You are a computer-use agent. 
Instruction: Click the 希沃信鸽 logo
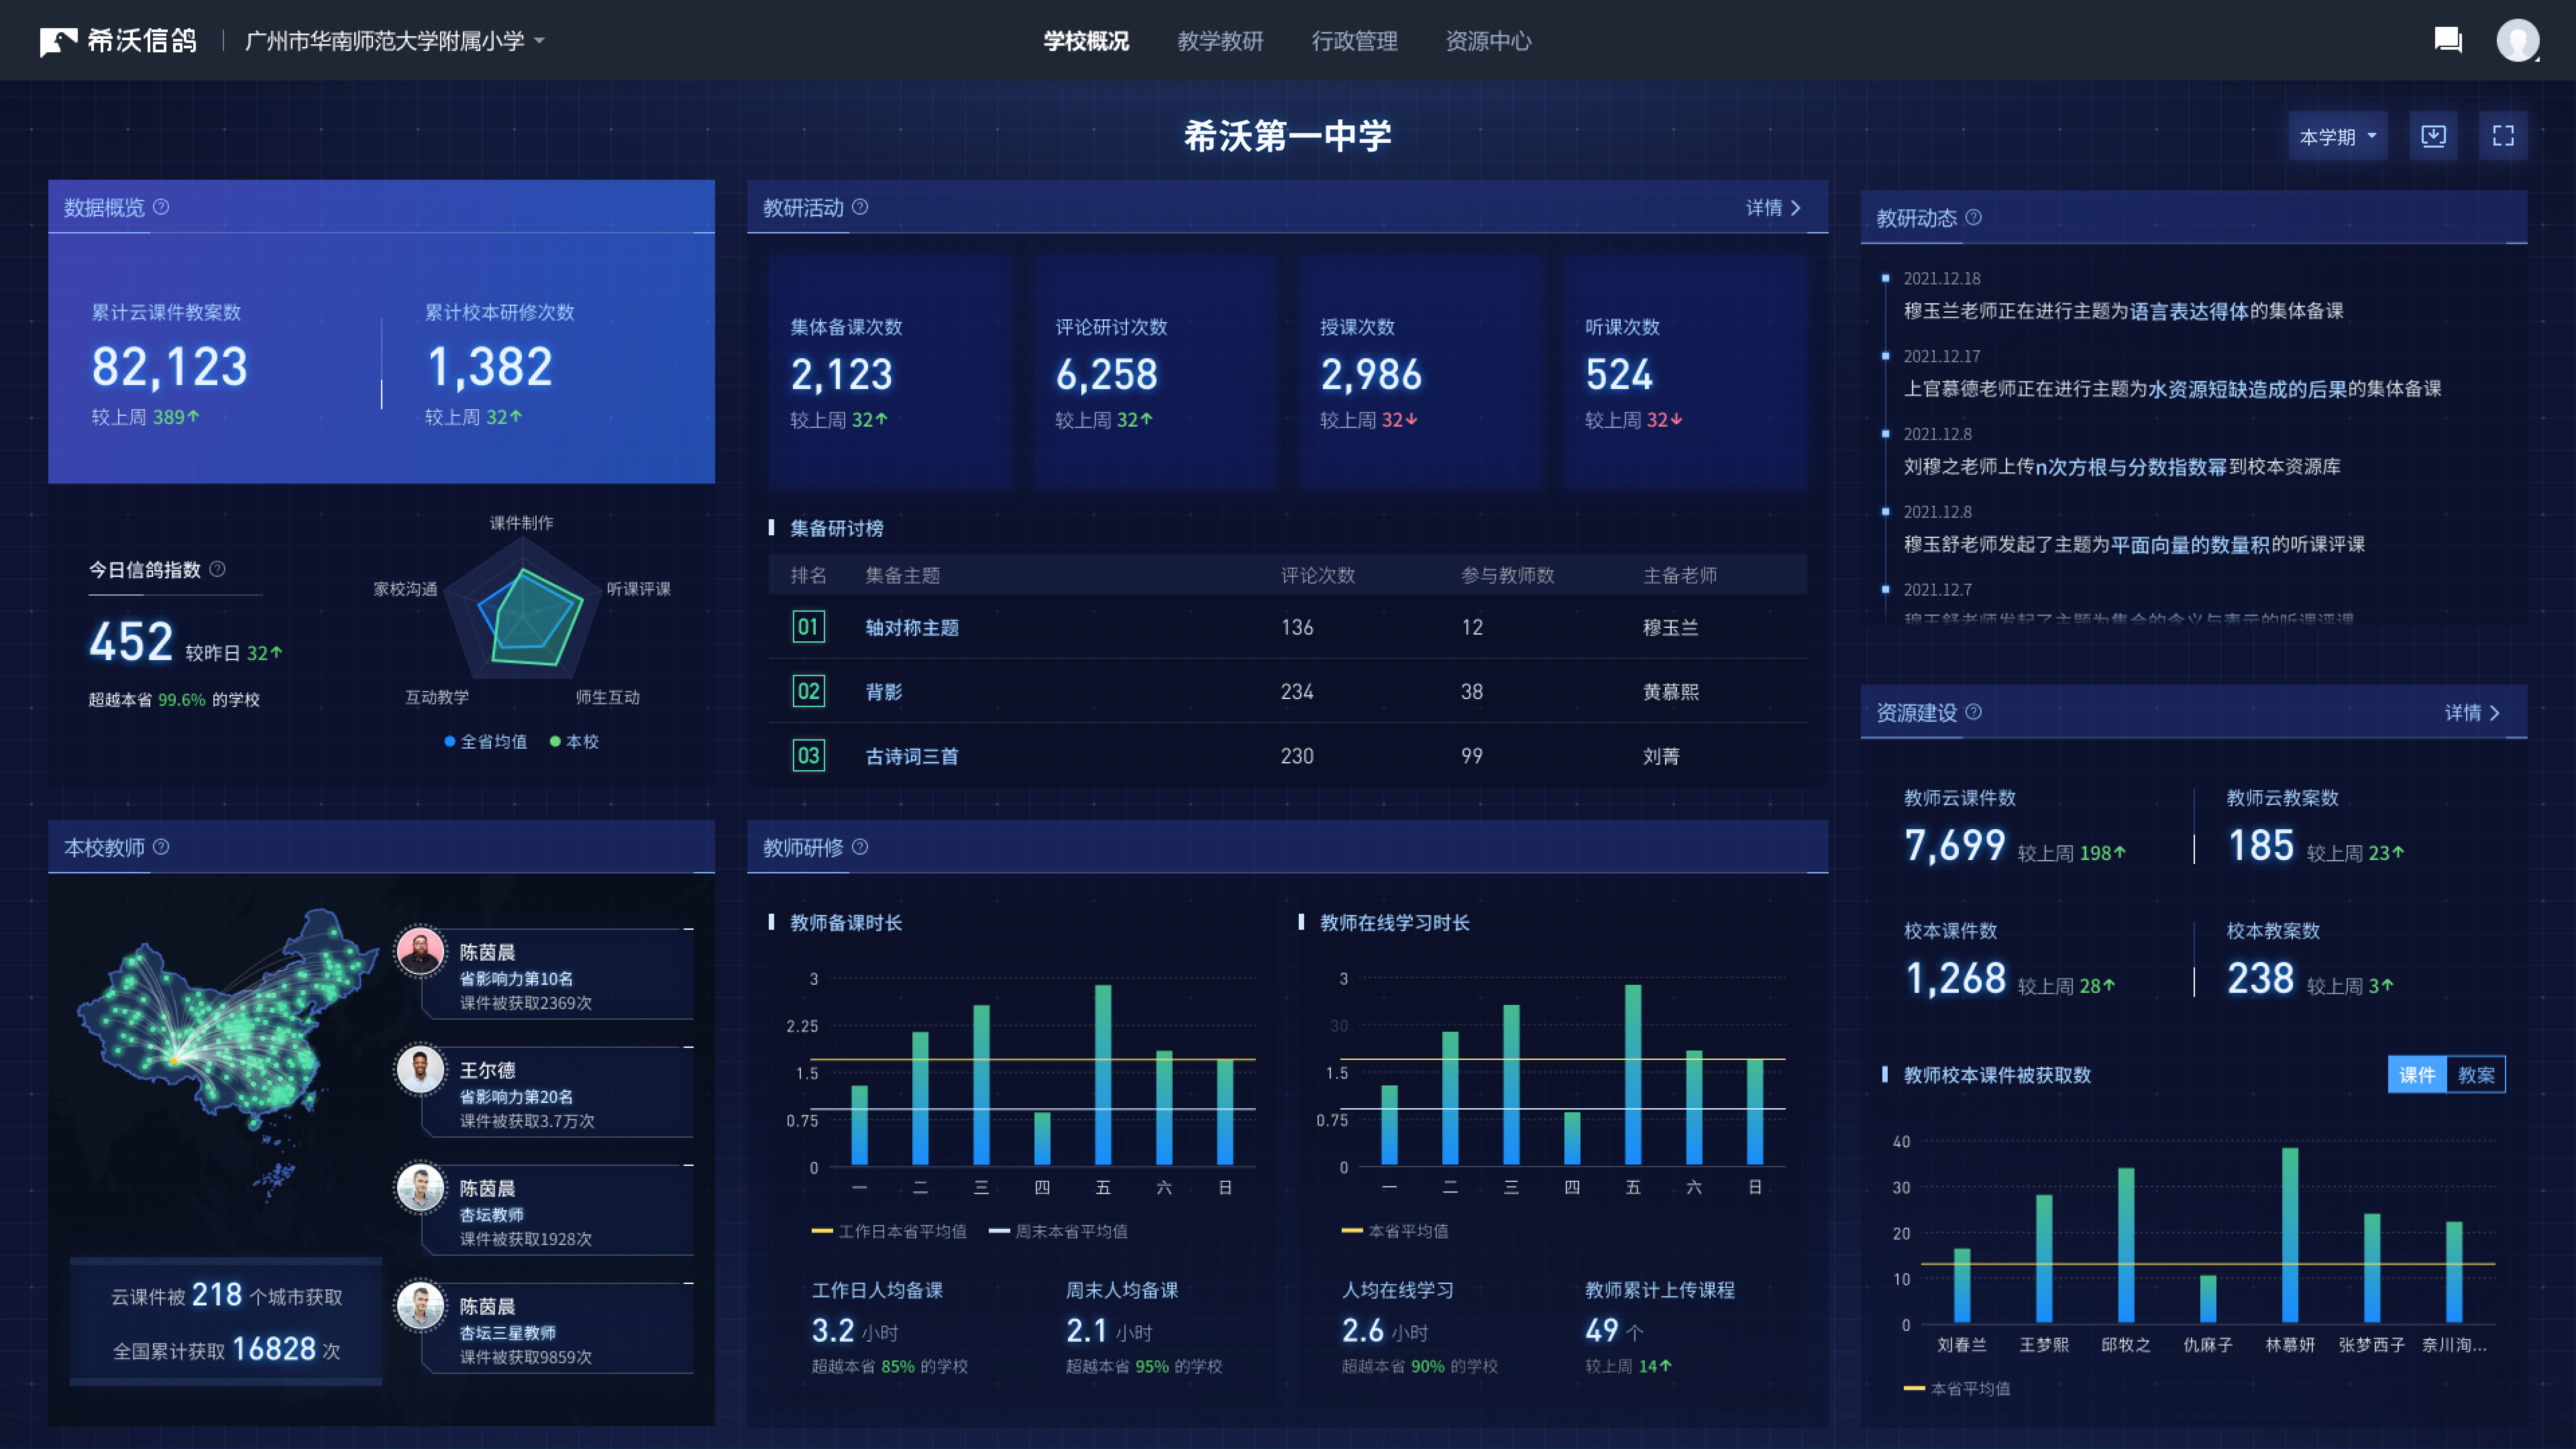point(118,41)
